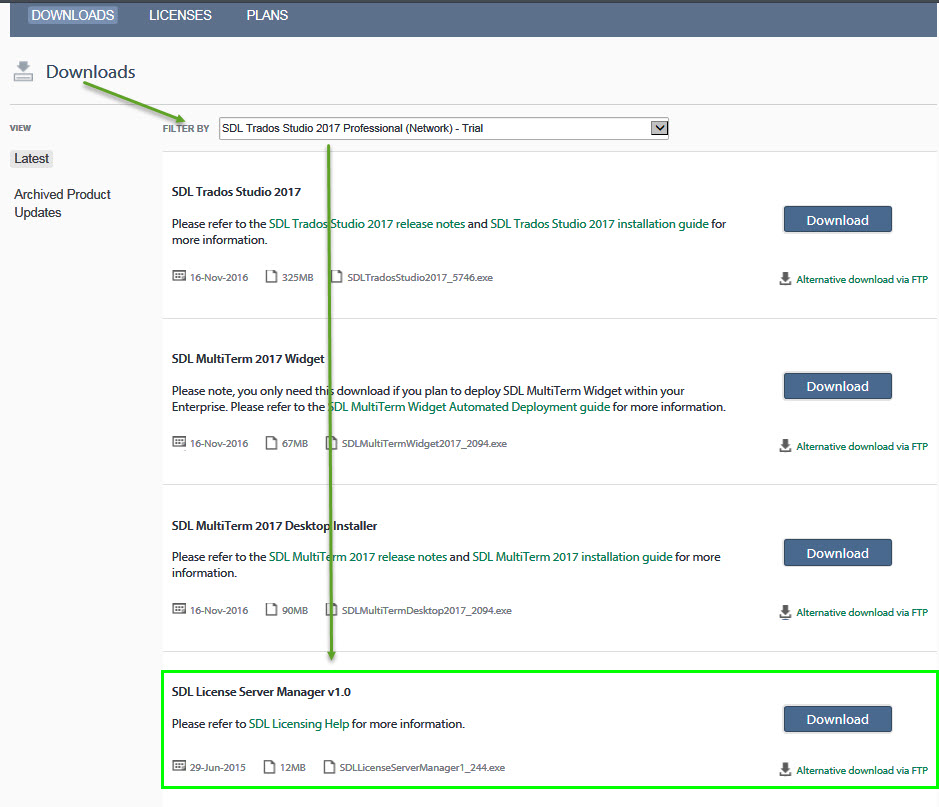Viewport: 939px width, 807px height.
Task: Open Archived Product Updates view
Action: tap(62, 204)
